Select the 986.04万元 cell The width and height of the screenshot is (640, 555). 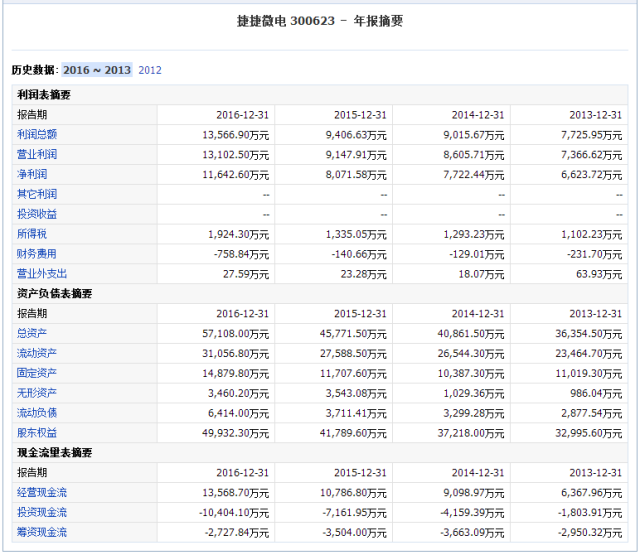[596, 393]
